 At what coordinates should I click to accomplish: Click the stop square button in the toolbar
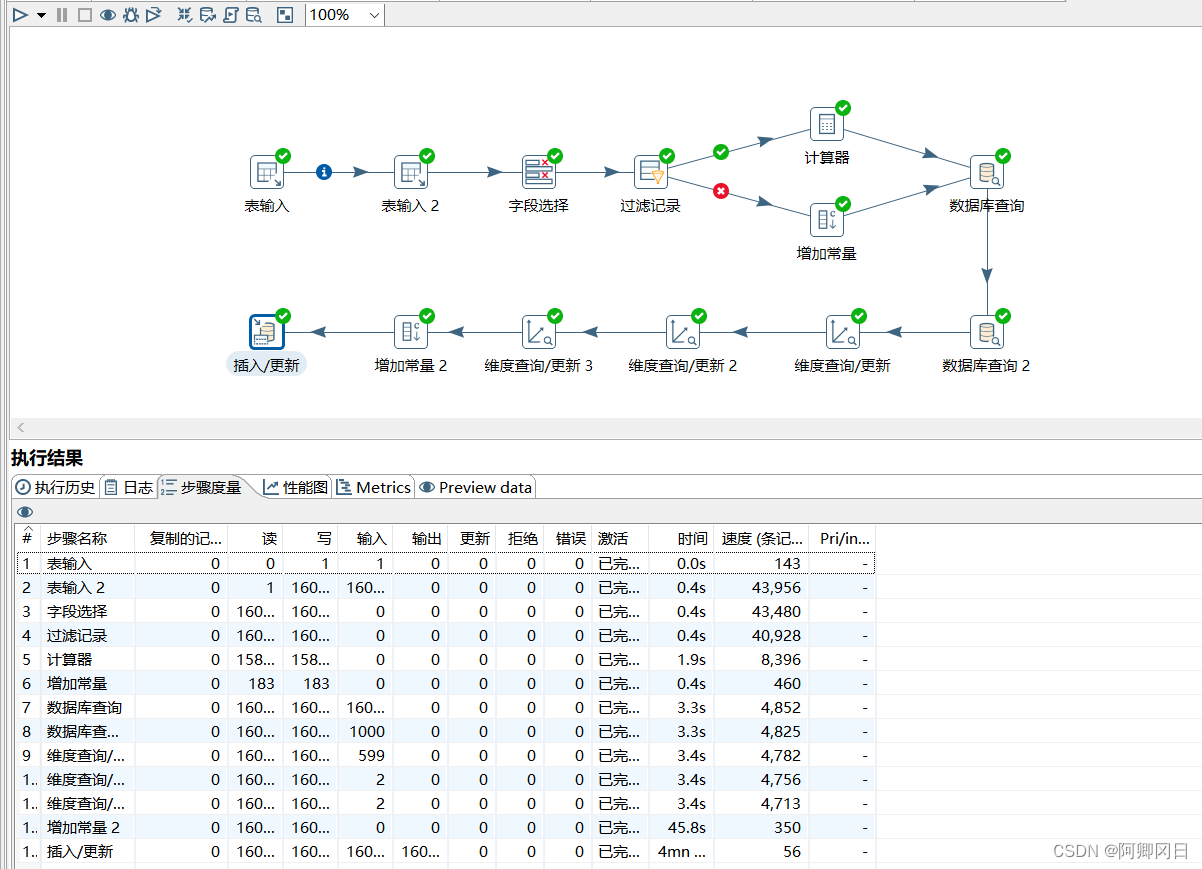point(85,15)
